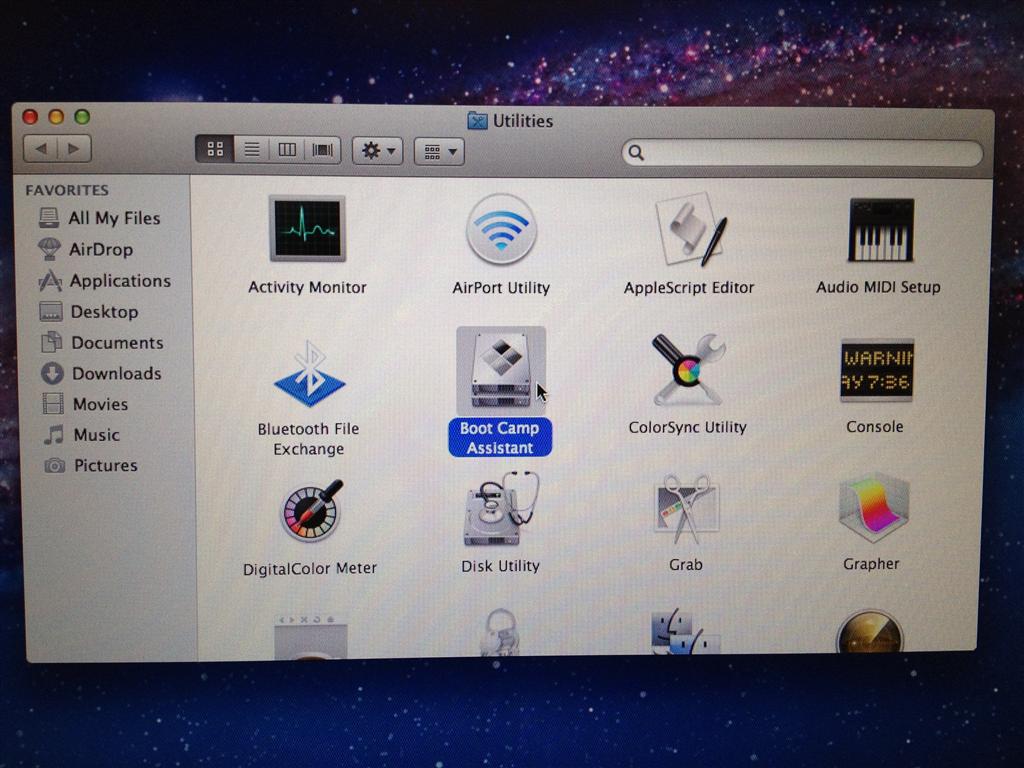Screen dimensions: 1024x768
Task: Select the AppleScript Editor icon
Action: click(x=691, y=229)
